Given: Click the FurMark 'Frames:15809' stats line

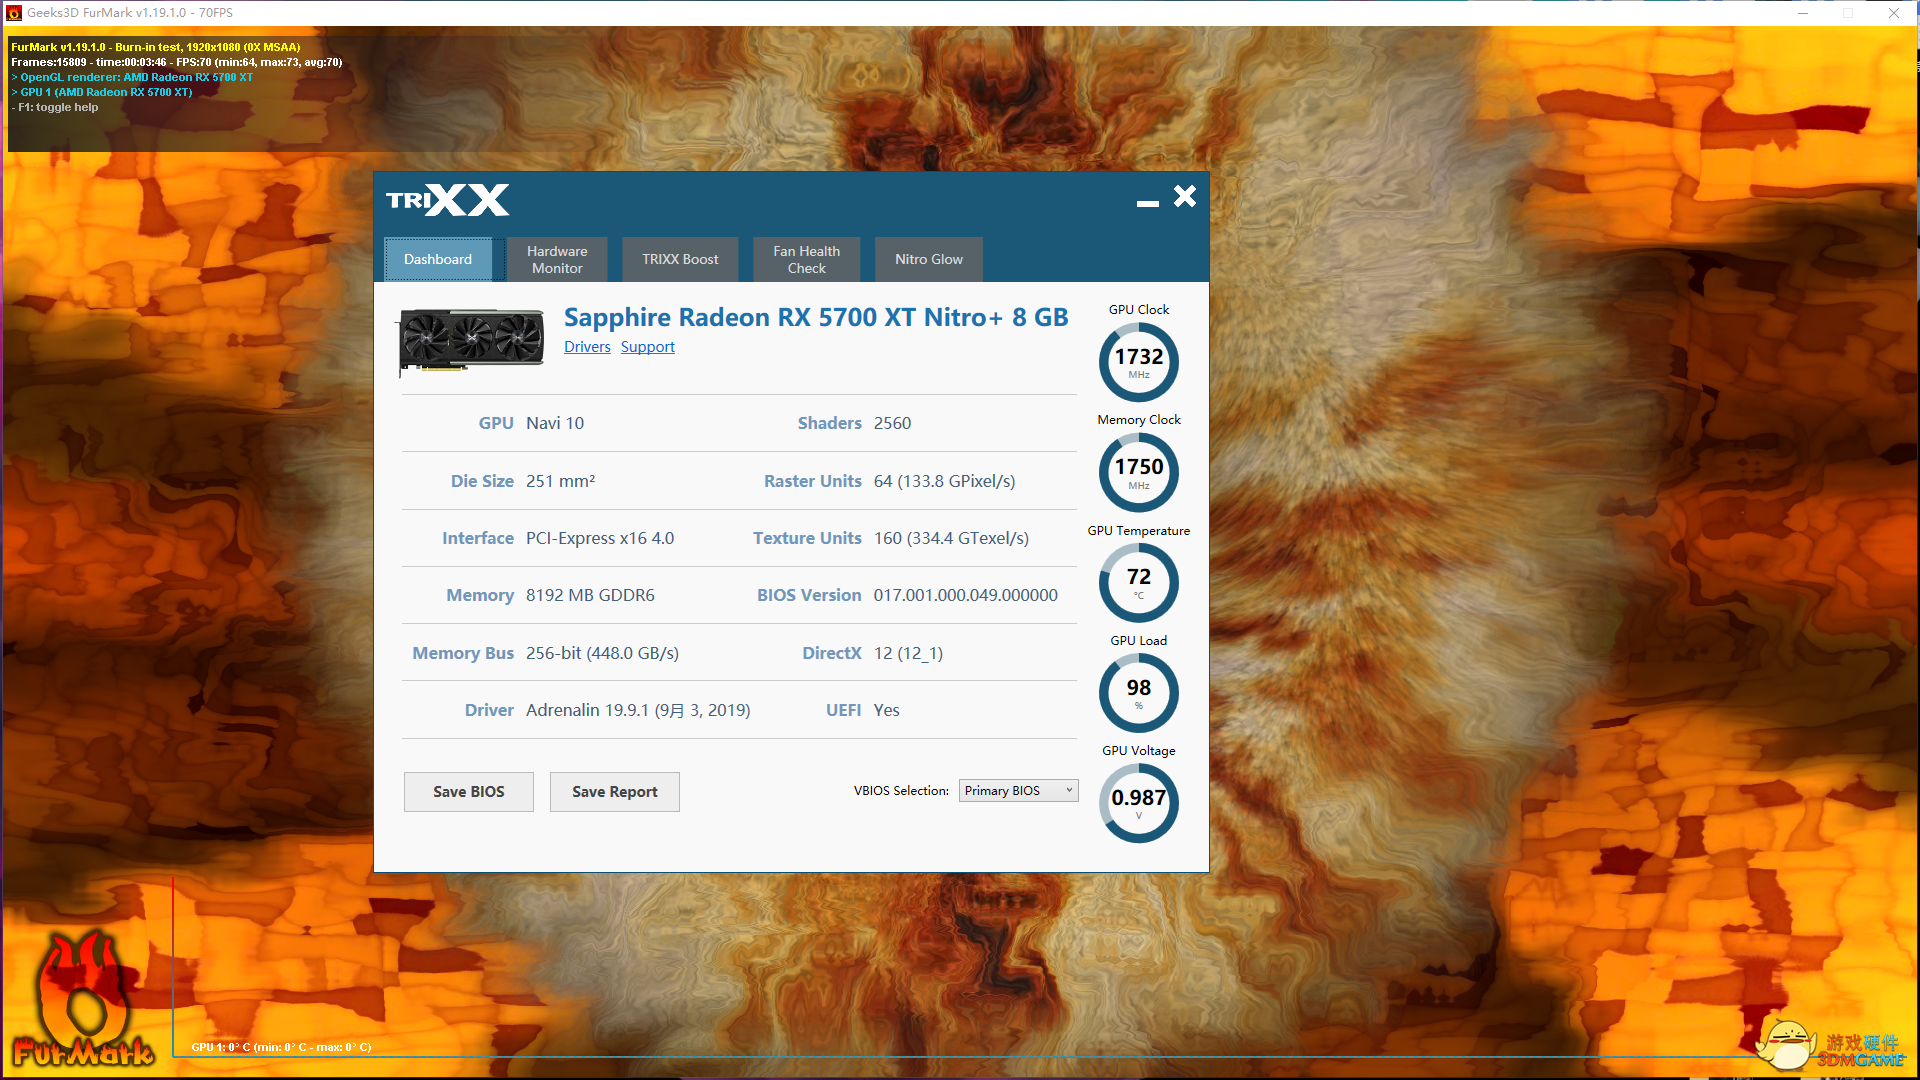Looking at the screenshot, I should 177,62.
